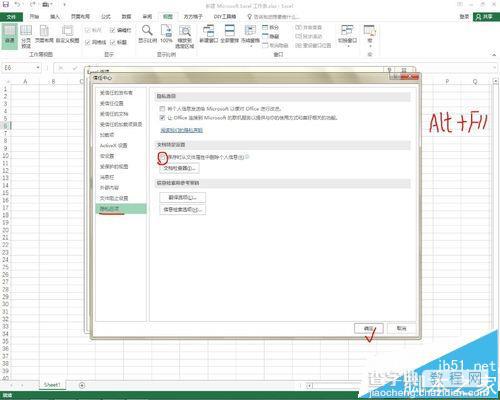500x400 pixels.
Task: Set zoom to 100% icon
Action: (166, 33)
